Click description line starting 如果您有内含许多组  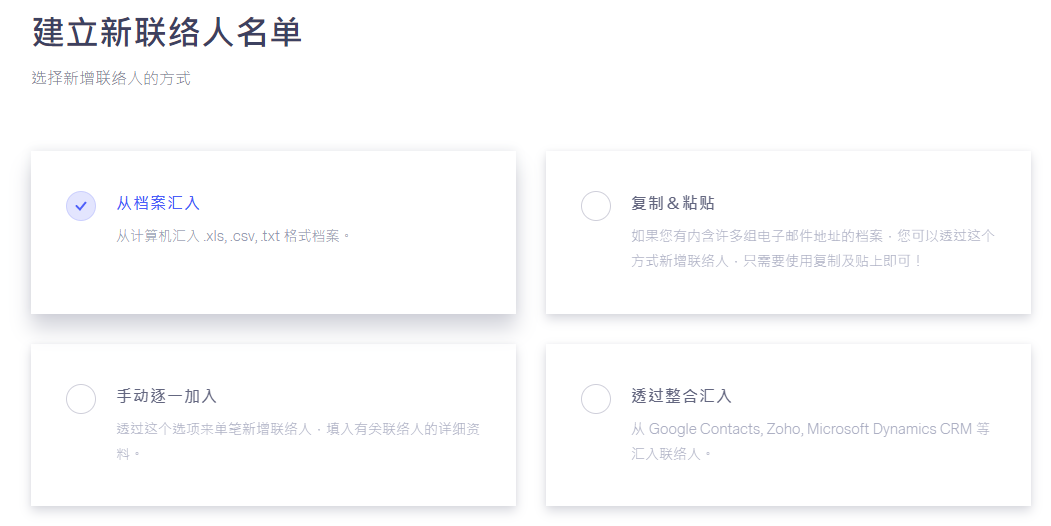[x=813, y=236]
